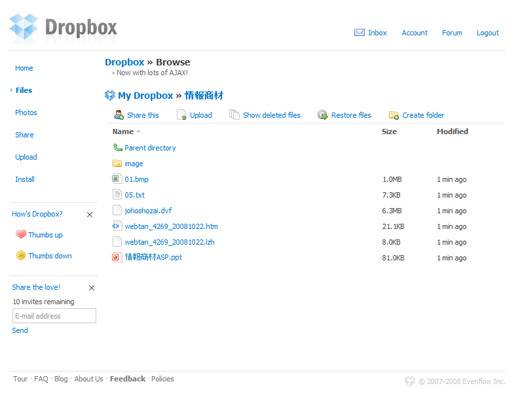520x403 pixels.
Task: Open the Inbox envelope icon
Action: coord(359,32)
